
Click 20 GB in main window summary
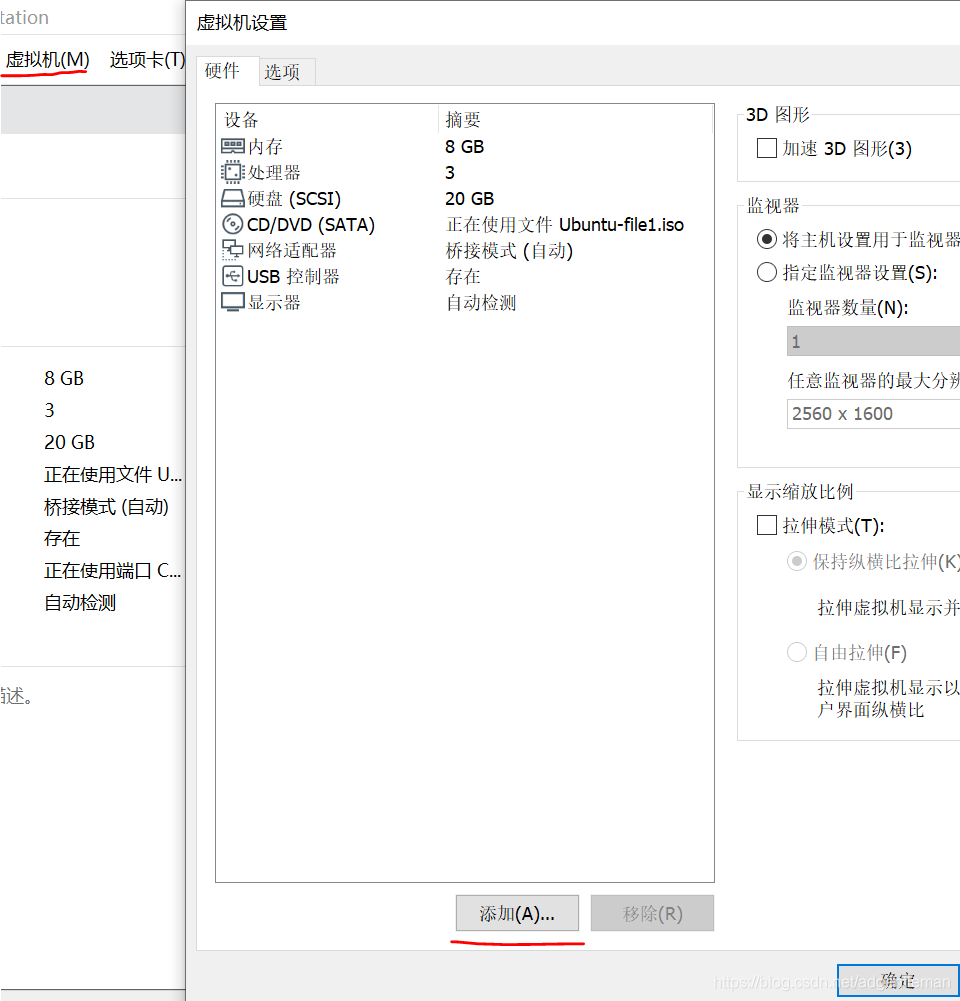click(70, 442)
